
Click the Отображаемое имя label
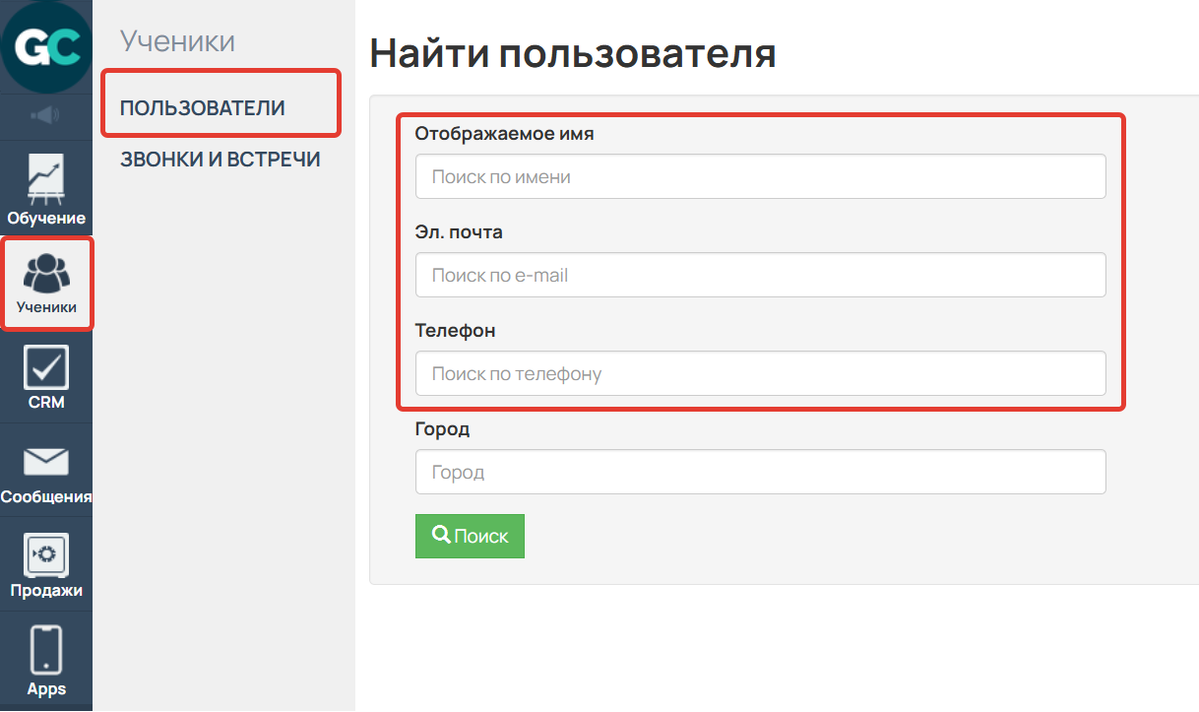tap(504, 134)
